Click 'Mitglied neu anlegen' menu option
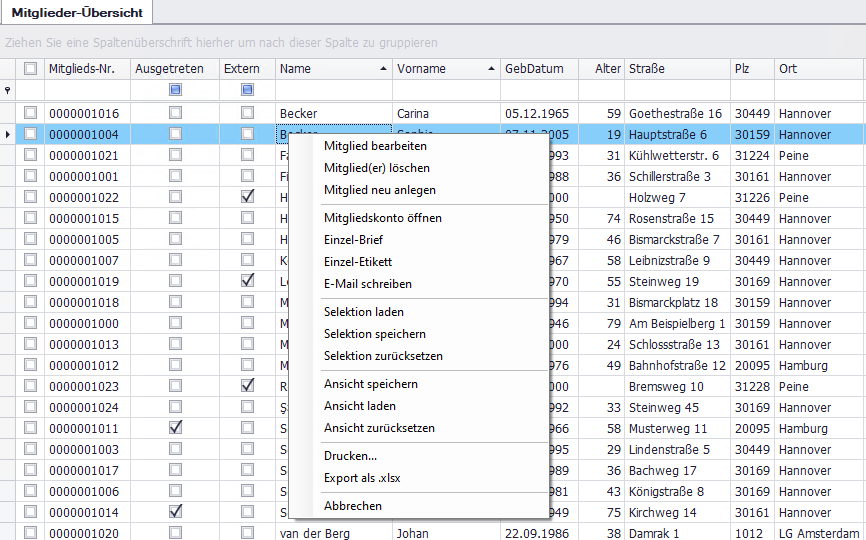 click(x=380, y=190)
